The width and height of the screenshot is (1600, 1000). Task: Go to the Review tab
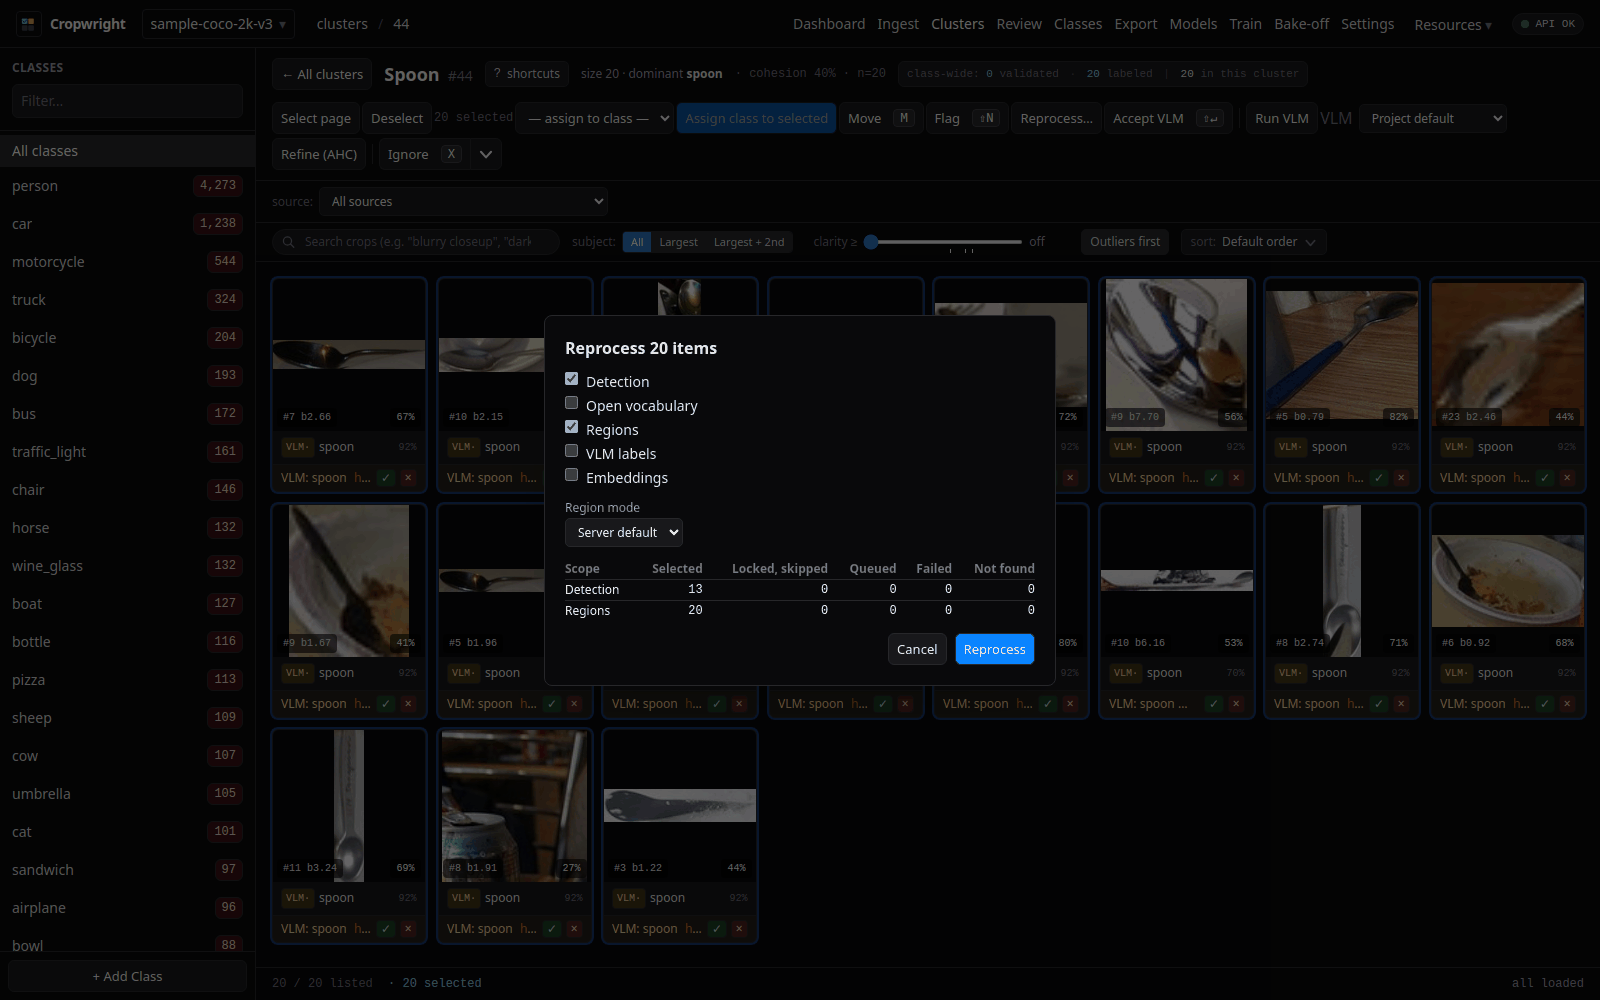click(1019, 24)
